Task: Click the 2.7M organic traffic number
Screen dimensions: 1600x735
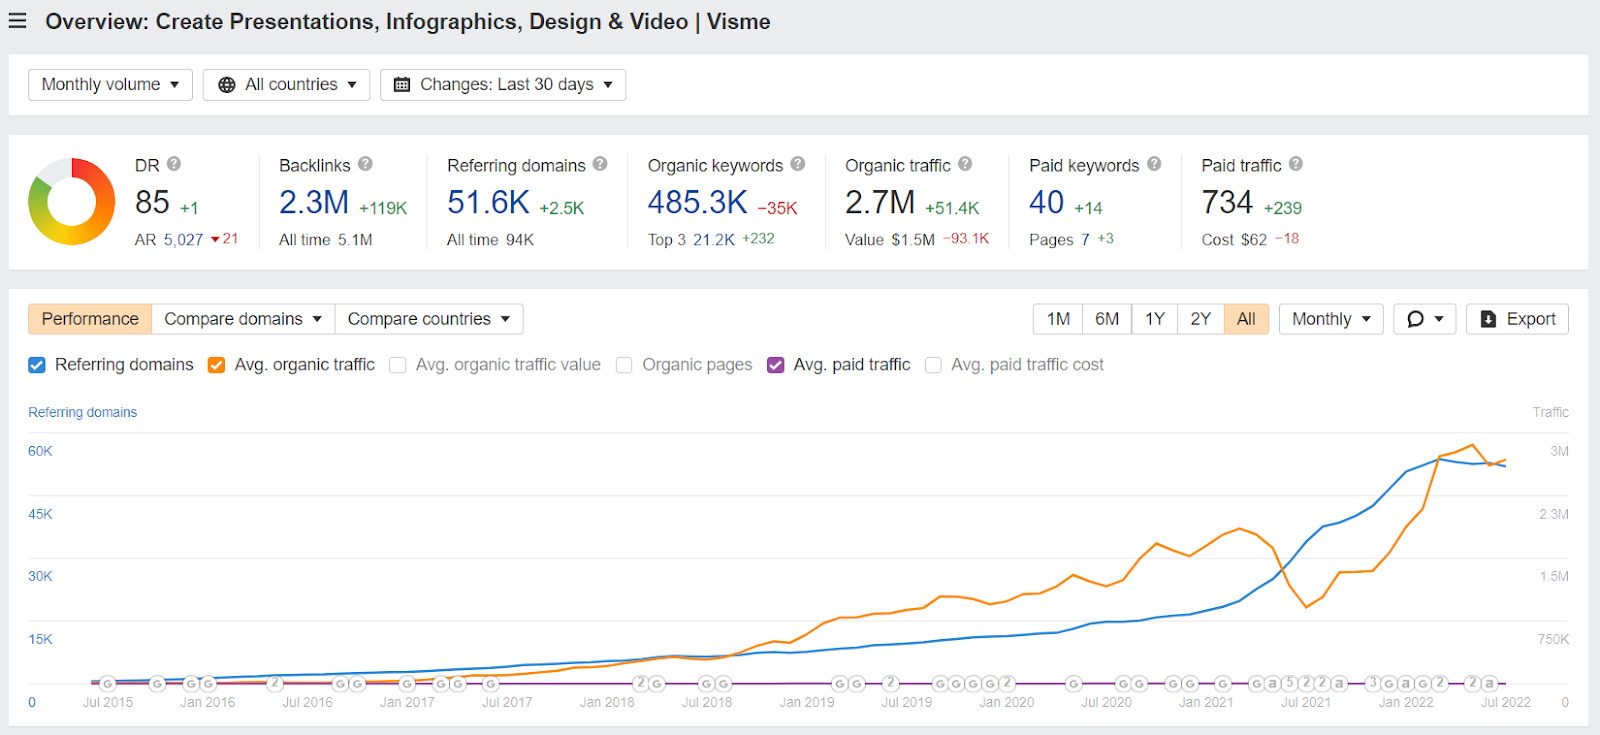Action: 880,202
